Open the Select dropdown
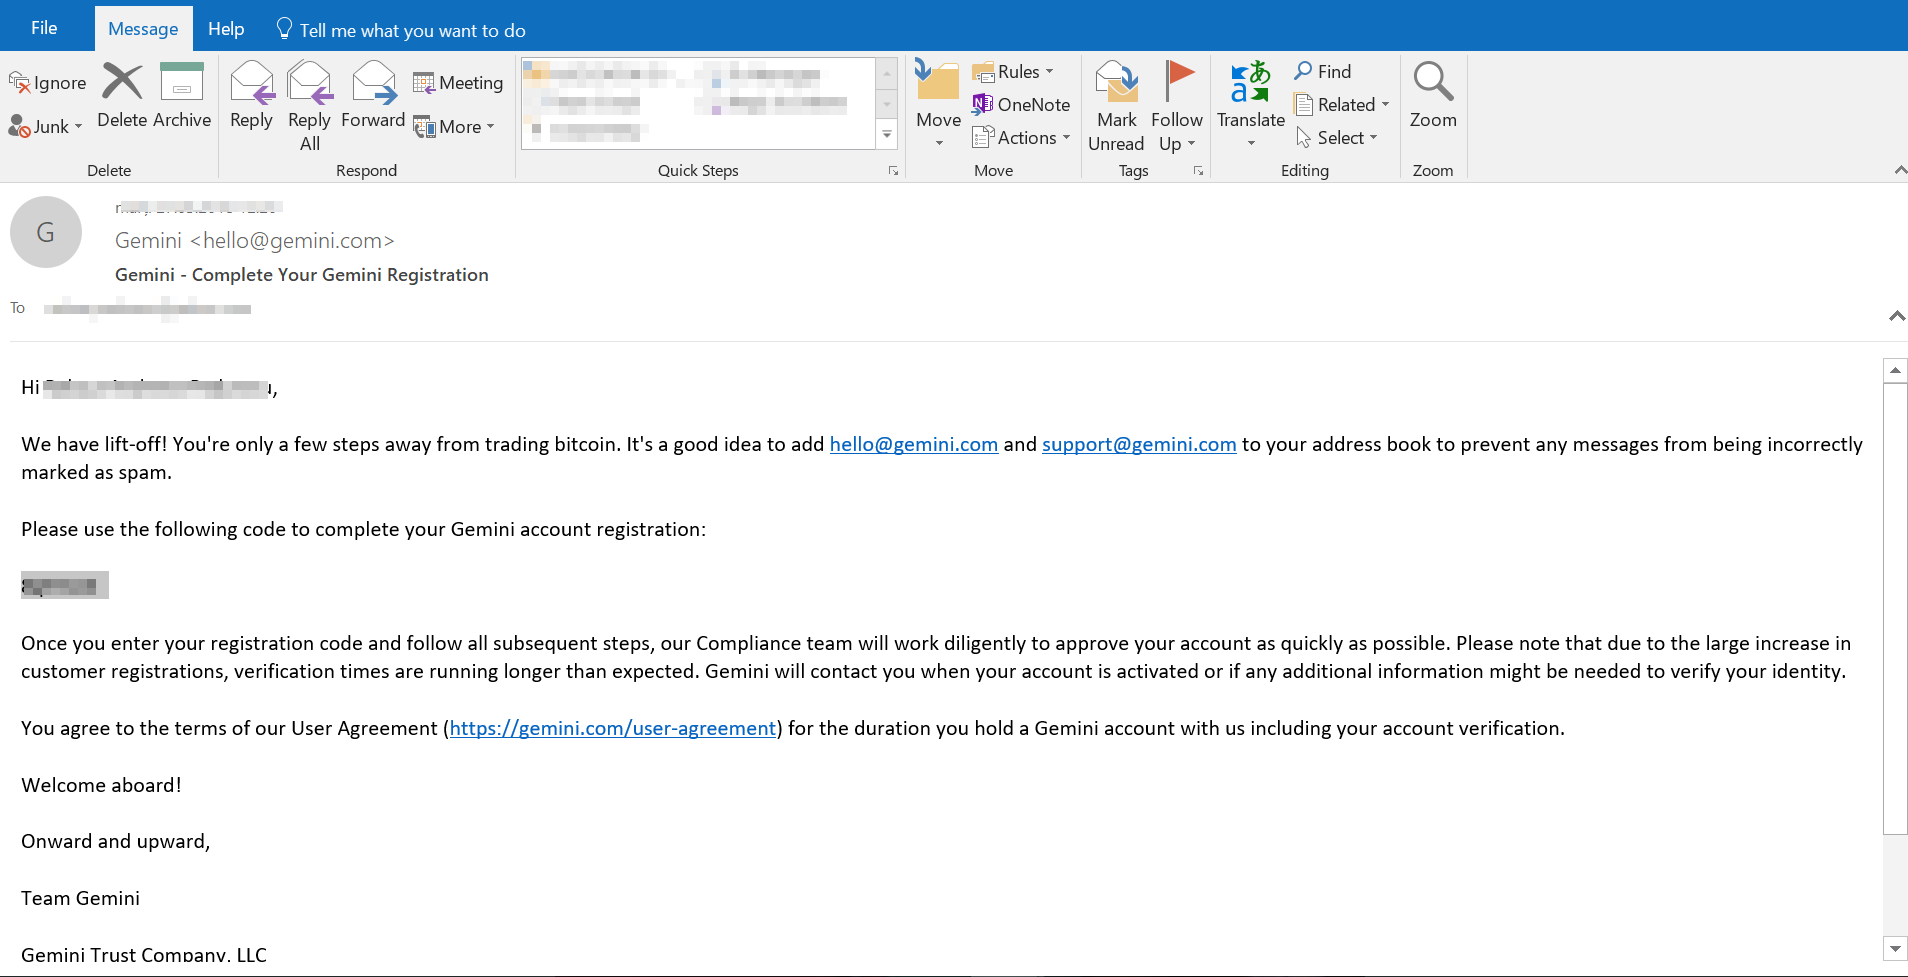This screenshot has width=1908, height=977. [1337, 138]
